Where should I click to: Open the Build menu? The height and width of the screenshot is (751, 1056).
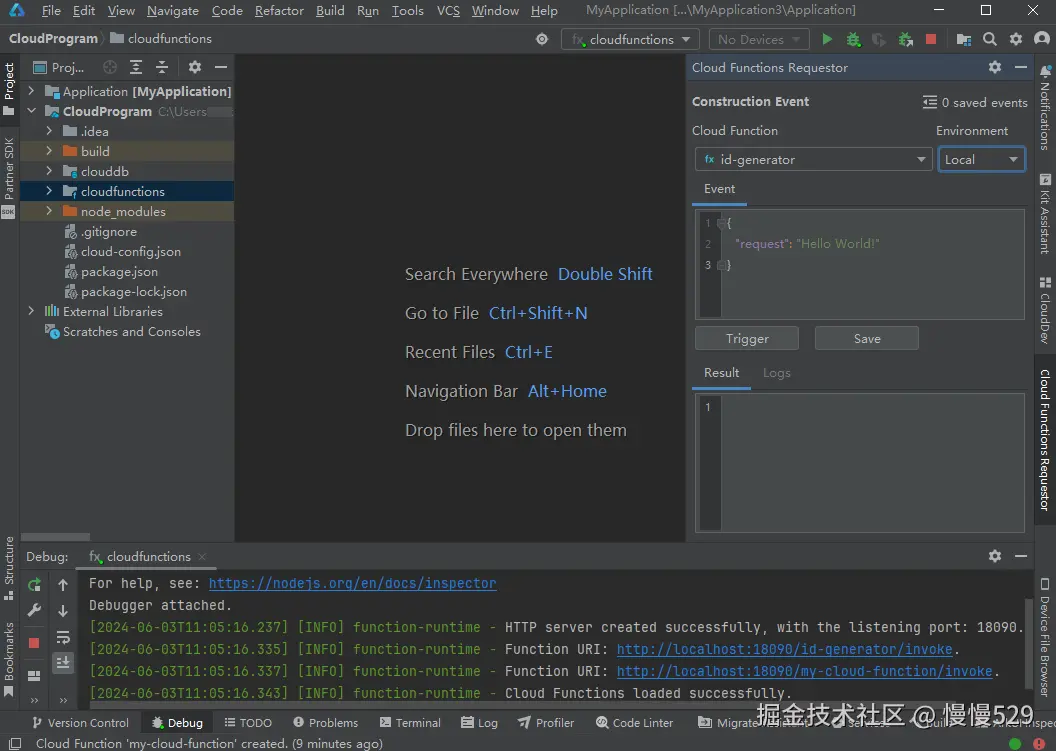[330, 11]
